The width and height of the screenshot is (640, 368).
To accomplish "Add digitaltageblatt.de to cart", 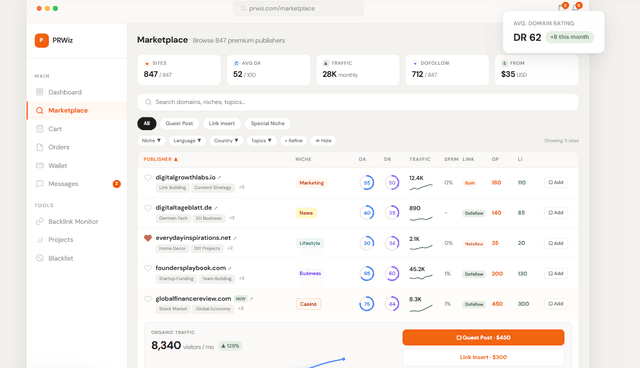I will (x=556, y=213).
